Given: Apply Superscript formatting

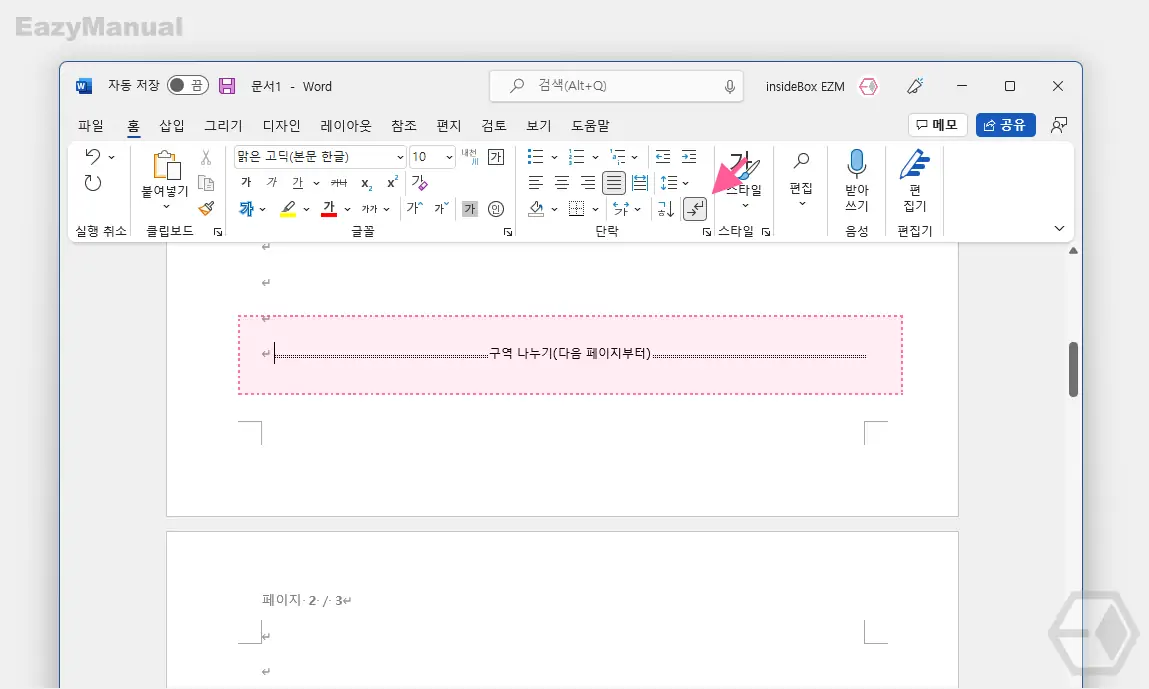Looking at the screenshot, I should pos(393,182).
